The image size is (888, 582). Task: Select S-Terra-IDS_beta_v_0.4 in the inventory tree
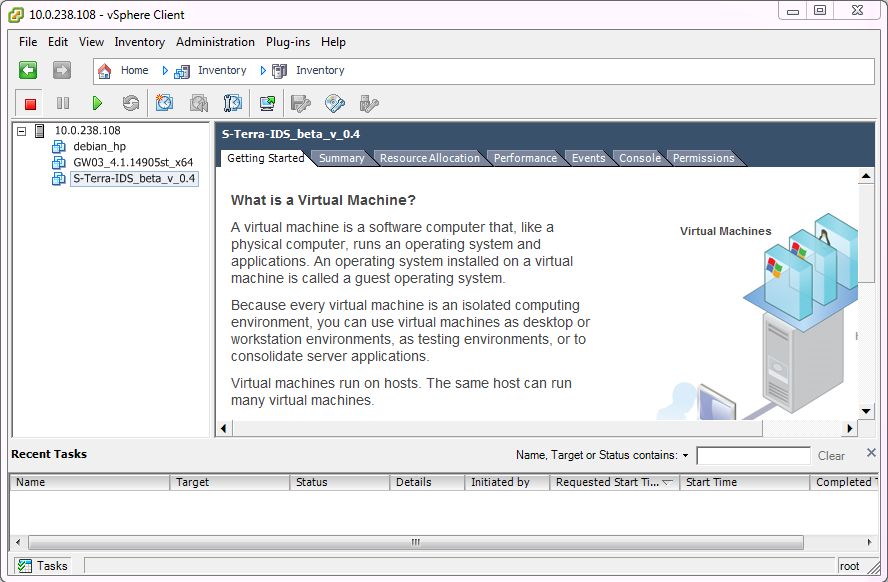click(134, 178)
